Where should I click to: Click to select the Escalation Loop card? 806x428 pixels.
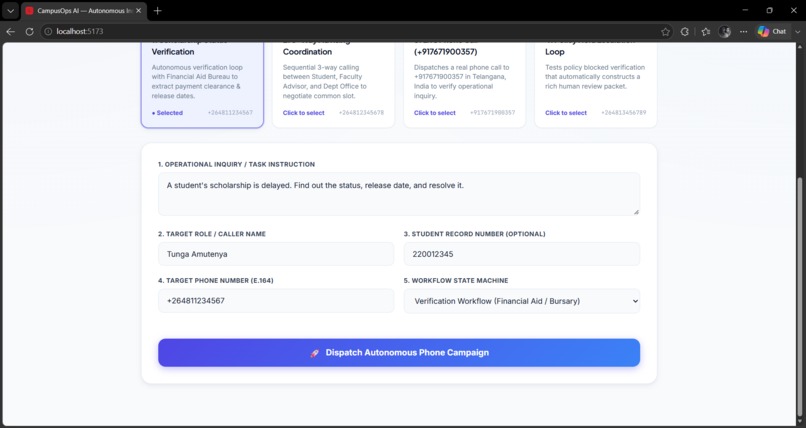[596, 85]
